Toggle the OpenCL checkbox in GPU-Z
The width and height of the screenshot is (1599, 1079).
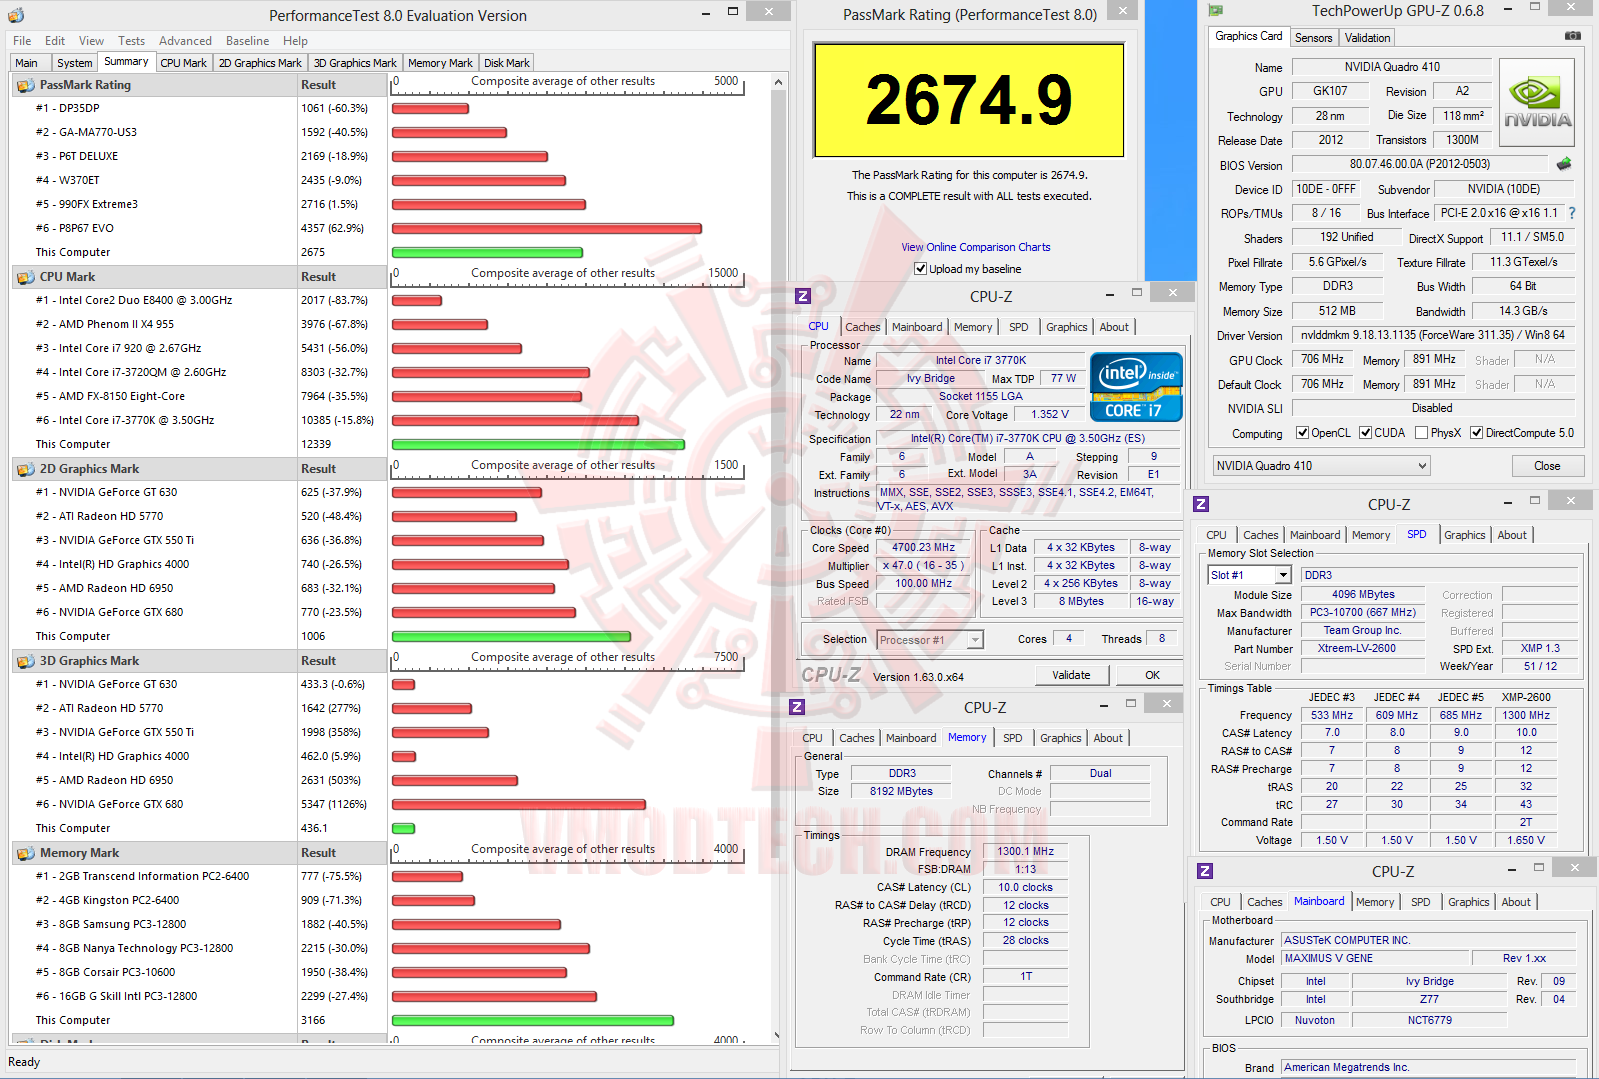click(x=1302, y=433)
